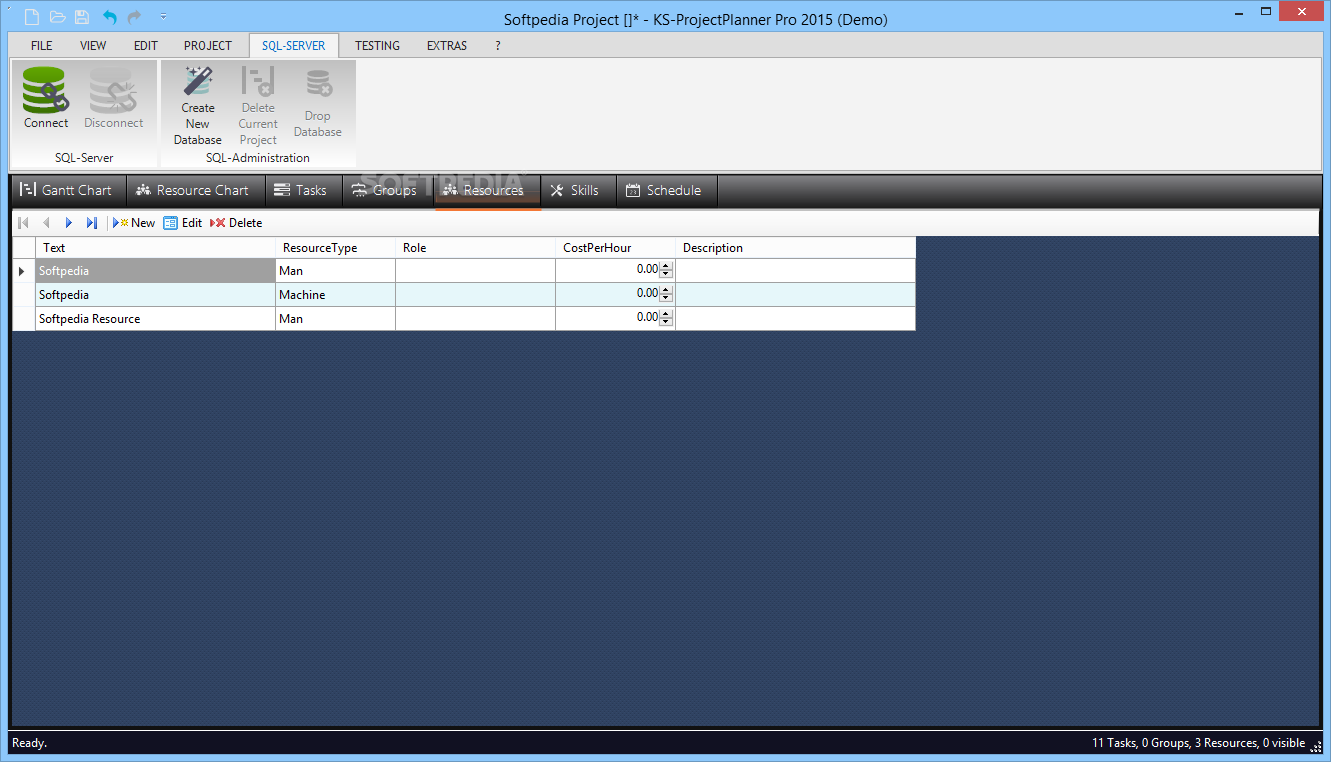This screenshot has width=1331, height=762.
Task: Adjust cost stepper in first Softpedia row
Action: point(667,270)
